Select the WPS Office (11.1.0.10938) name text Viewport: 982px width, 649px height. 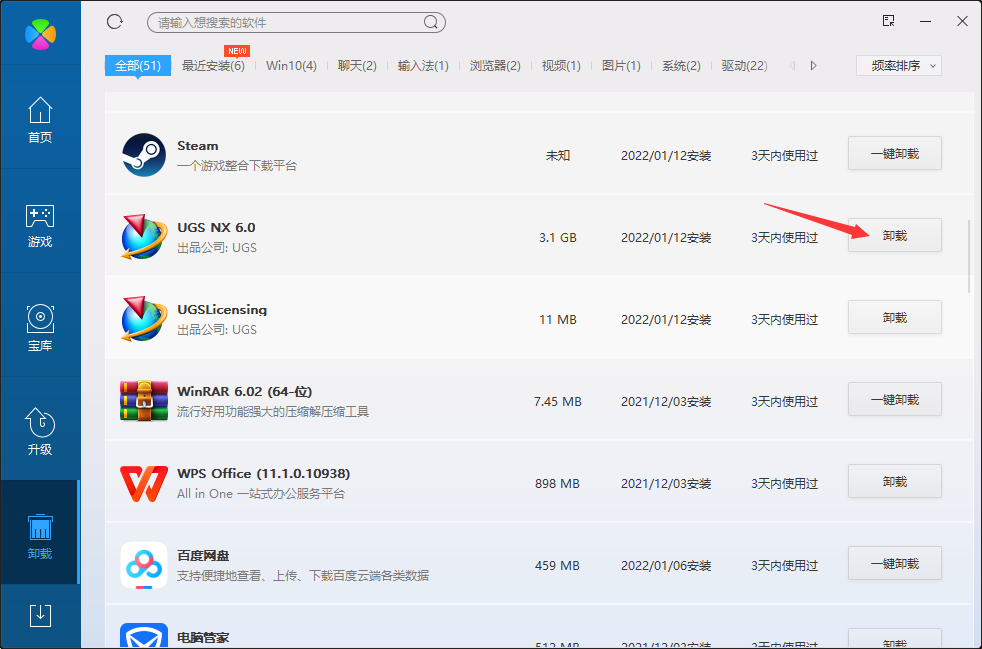point(264,474)
